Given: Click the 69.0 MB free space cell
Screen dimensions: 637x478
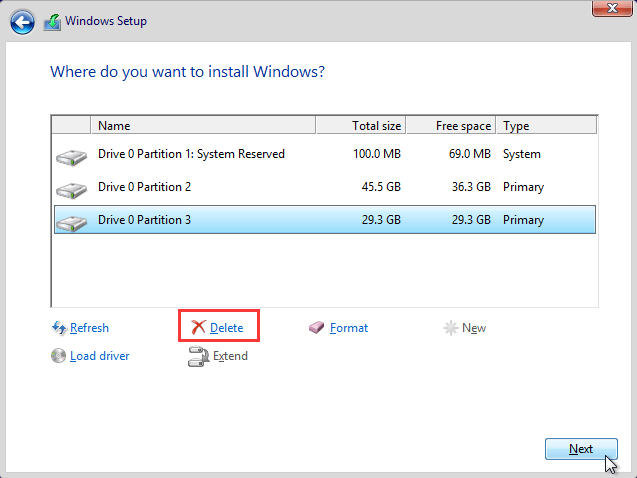Looking at the screenshot, I should 470,154.
